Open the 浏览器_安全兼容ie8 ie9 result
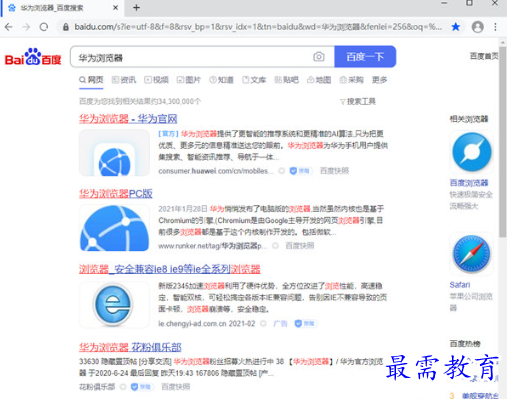Image resolution: width=507 pixels, height=399 pixels. 170,269
